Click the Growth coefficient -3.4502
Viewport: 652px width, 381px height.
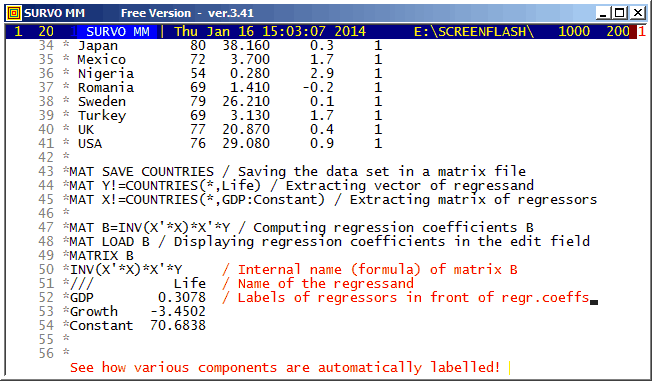click(x=178, y=312)
